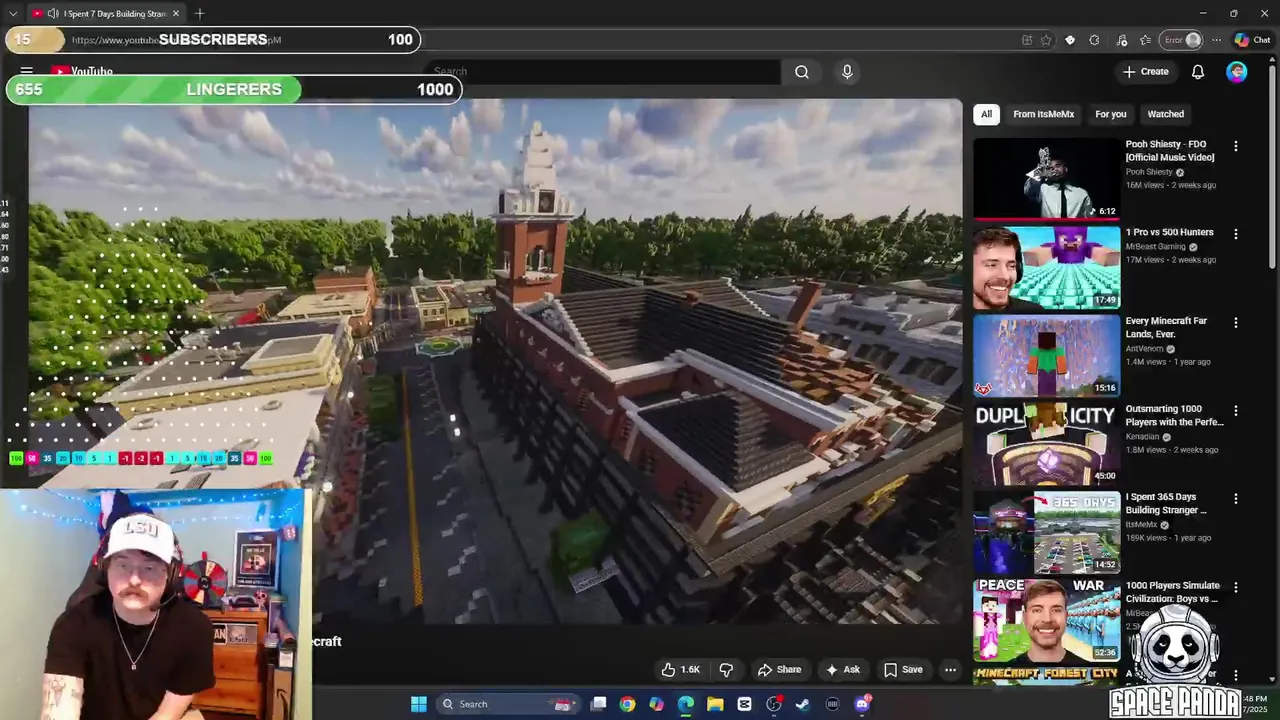The image size is (1280, 720).
Task: Open the YouTube account avatar menu
Action: tap(1237, 72)
